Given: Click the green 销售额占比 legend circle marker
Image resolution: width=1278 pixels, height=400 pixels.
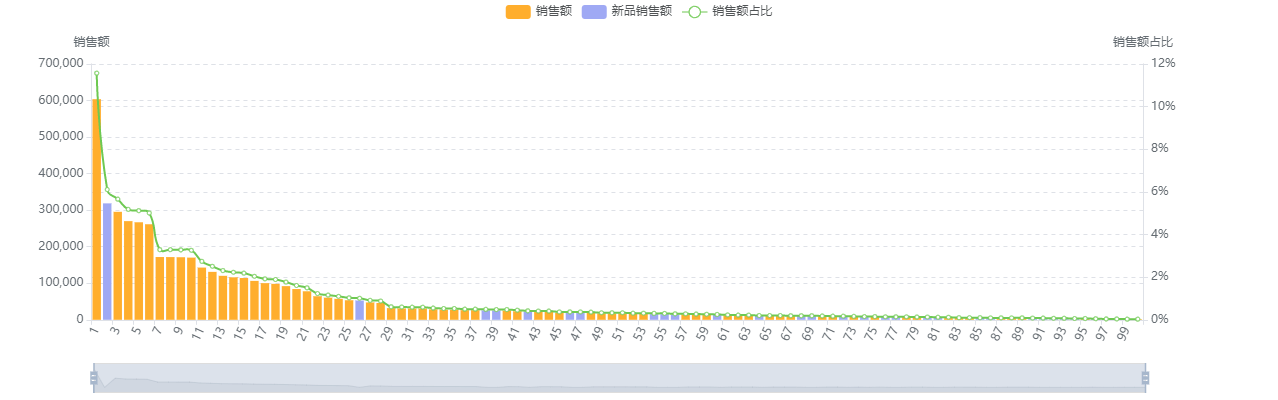Looking at the screenshot, I should (694, 12).
